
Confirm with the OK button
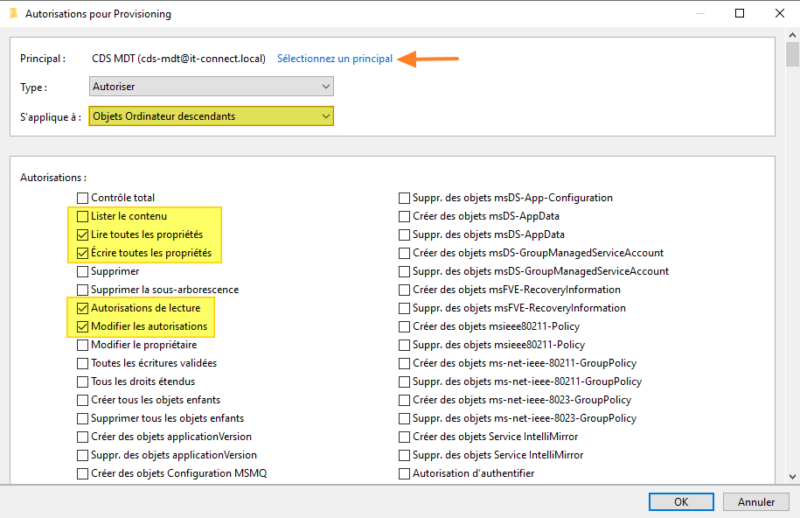681,502
